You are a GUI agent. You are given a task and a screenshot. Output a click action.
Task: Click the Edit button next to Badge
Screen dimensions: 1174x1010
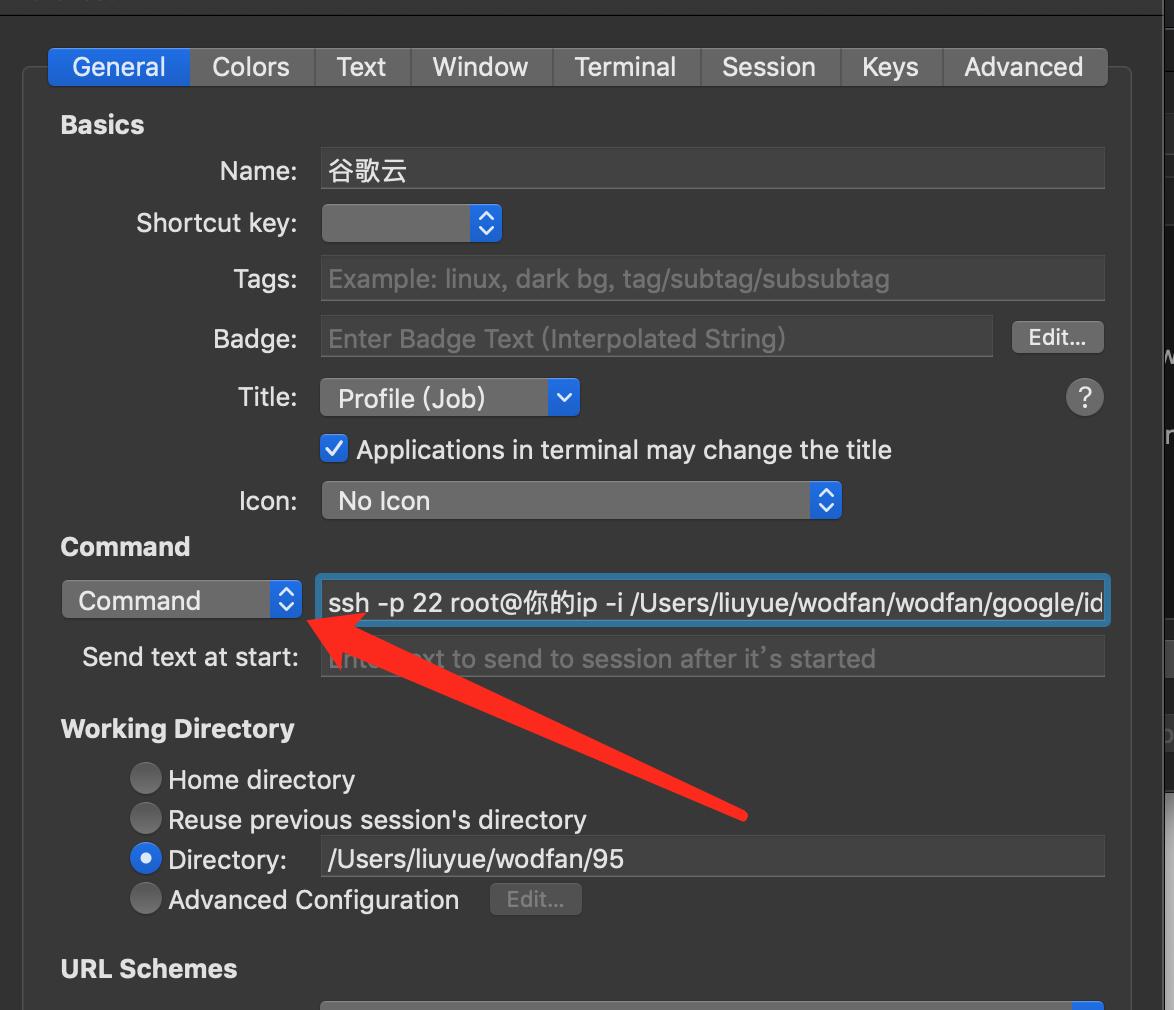coord(1057,338)
